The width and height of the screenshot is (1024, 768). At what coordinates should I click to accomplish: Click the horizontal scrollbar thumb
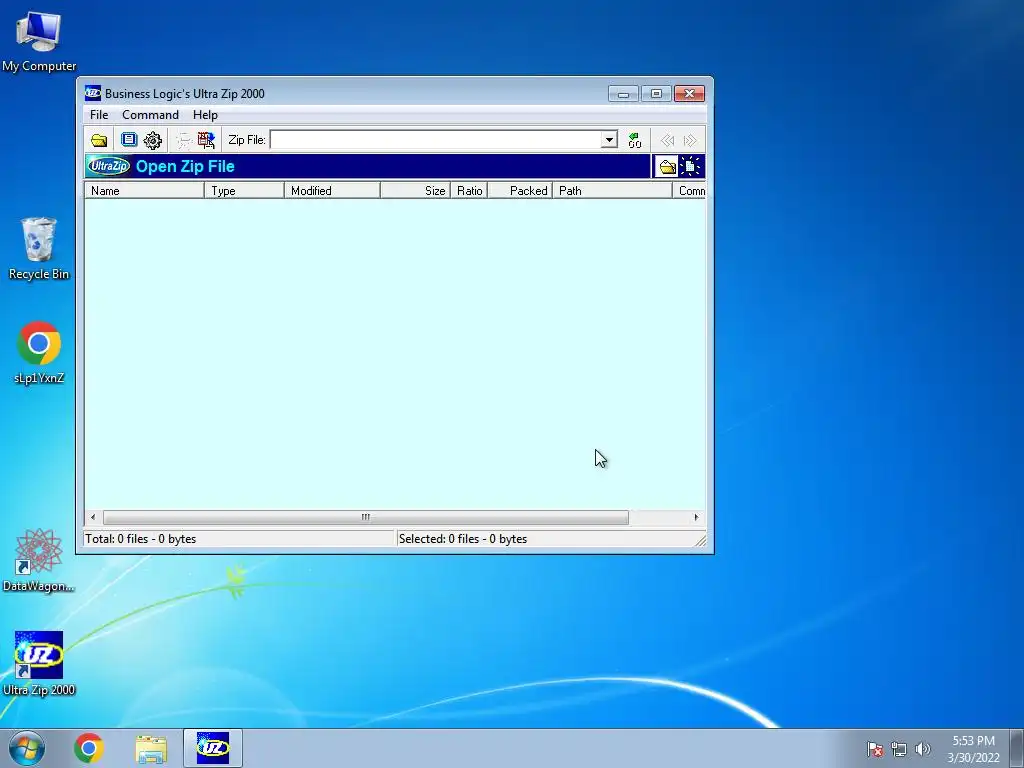[366, 517]
